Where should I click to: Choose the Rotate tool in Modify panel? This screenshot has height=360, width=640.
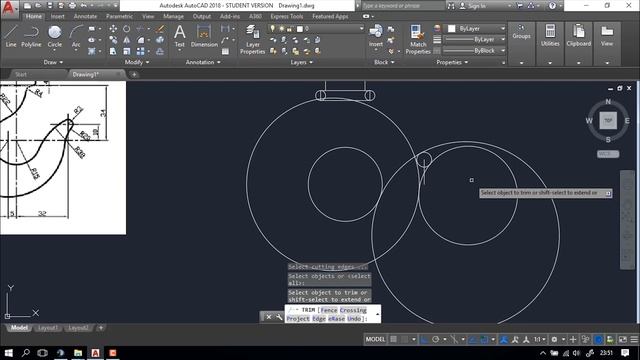tap(127, 29)
